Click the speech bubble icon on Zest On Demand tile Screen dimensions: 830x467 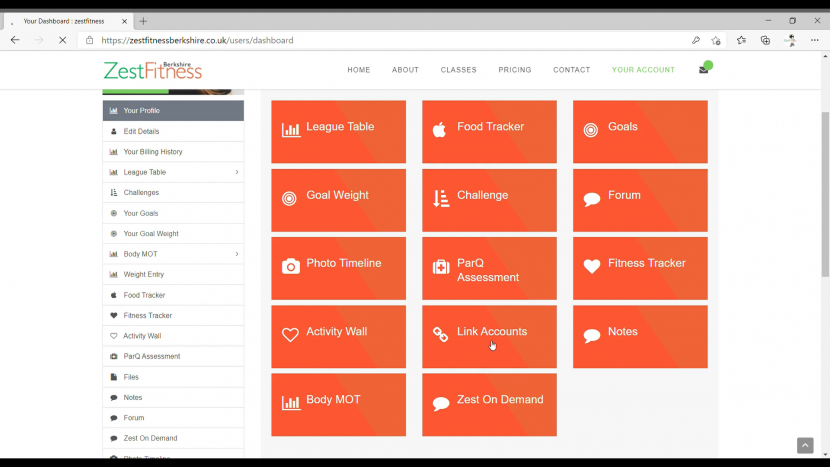pos(441,403)
